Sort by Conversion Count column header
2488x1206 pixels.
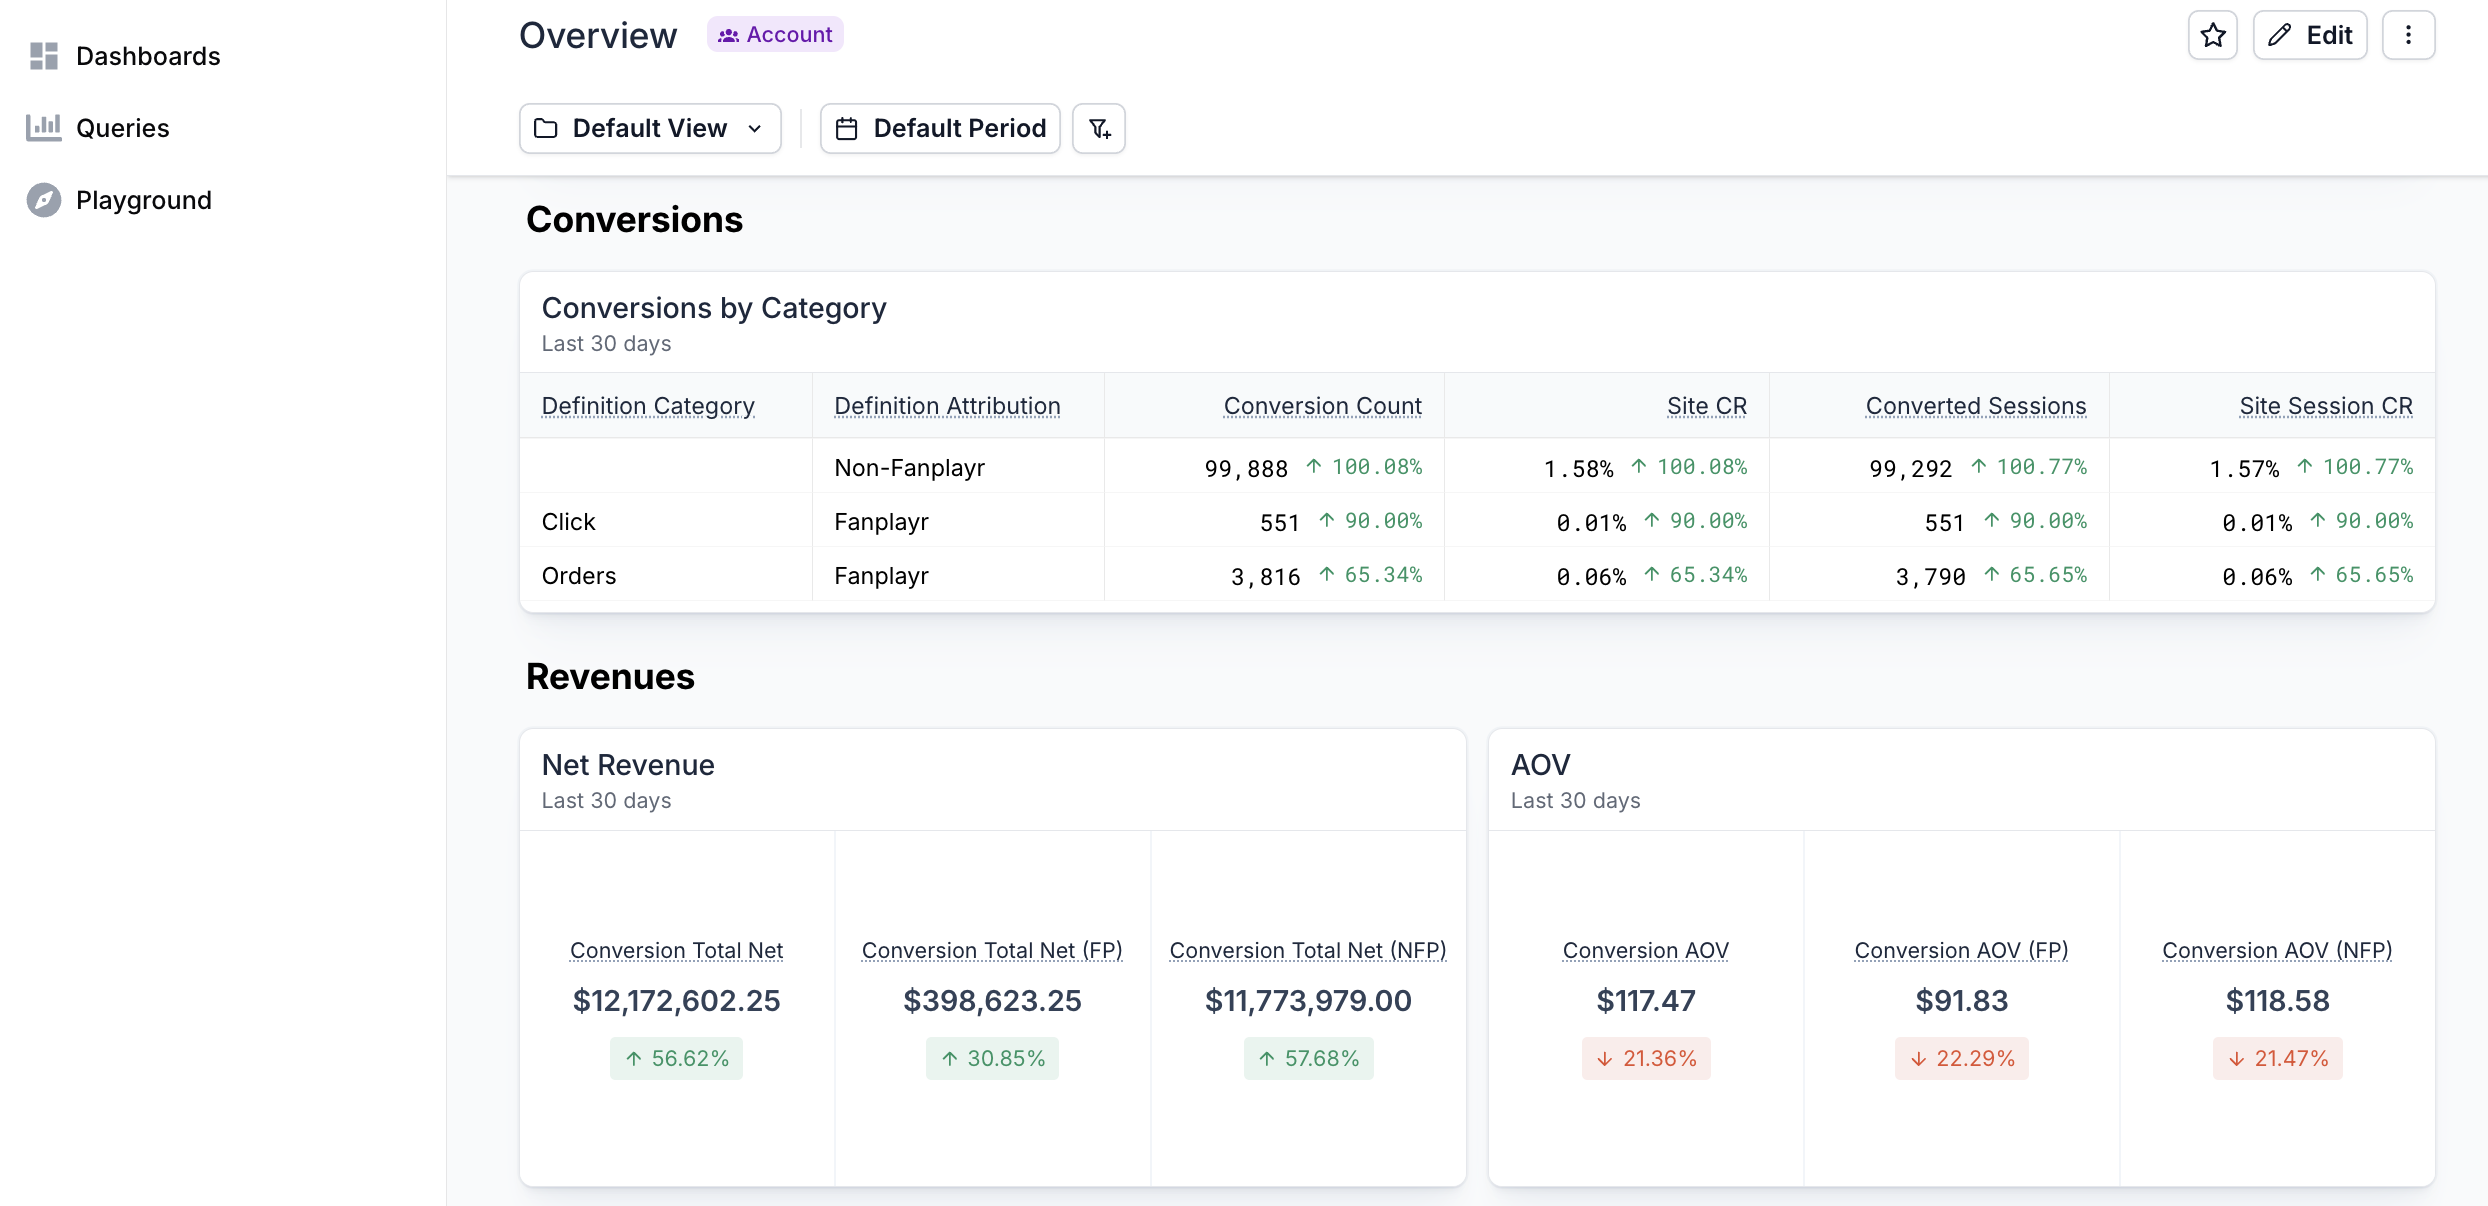1322,406
